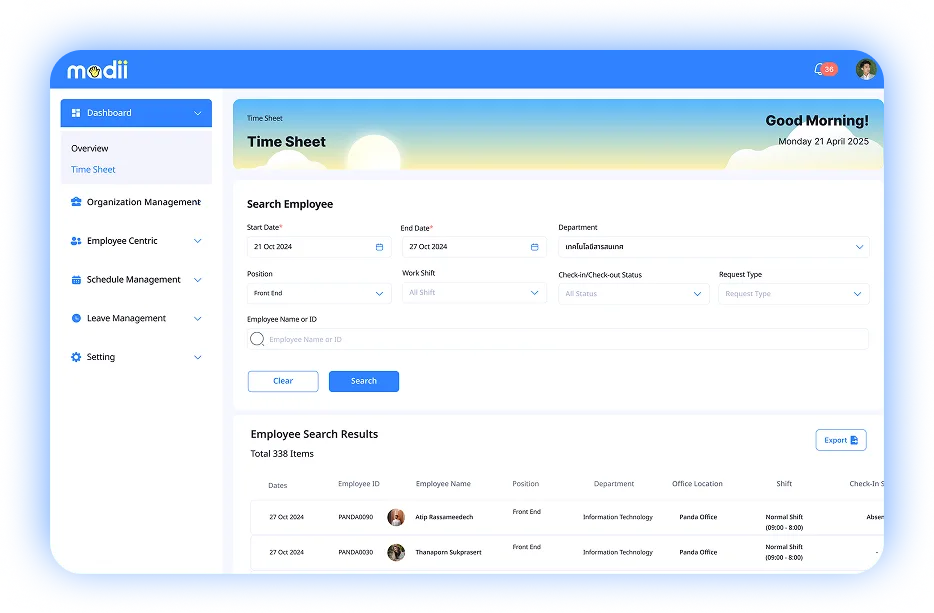Open the Position dropdown showing Front End

[319, 293]
